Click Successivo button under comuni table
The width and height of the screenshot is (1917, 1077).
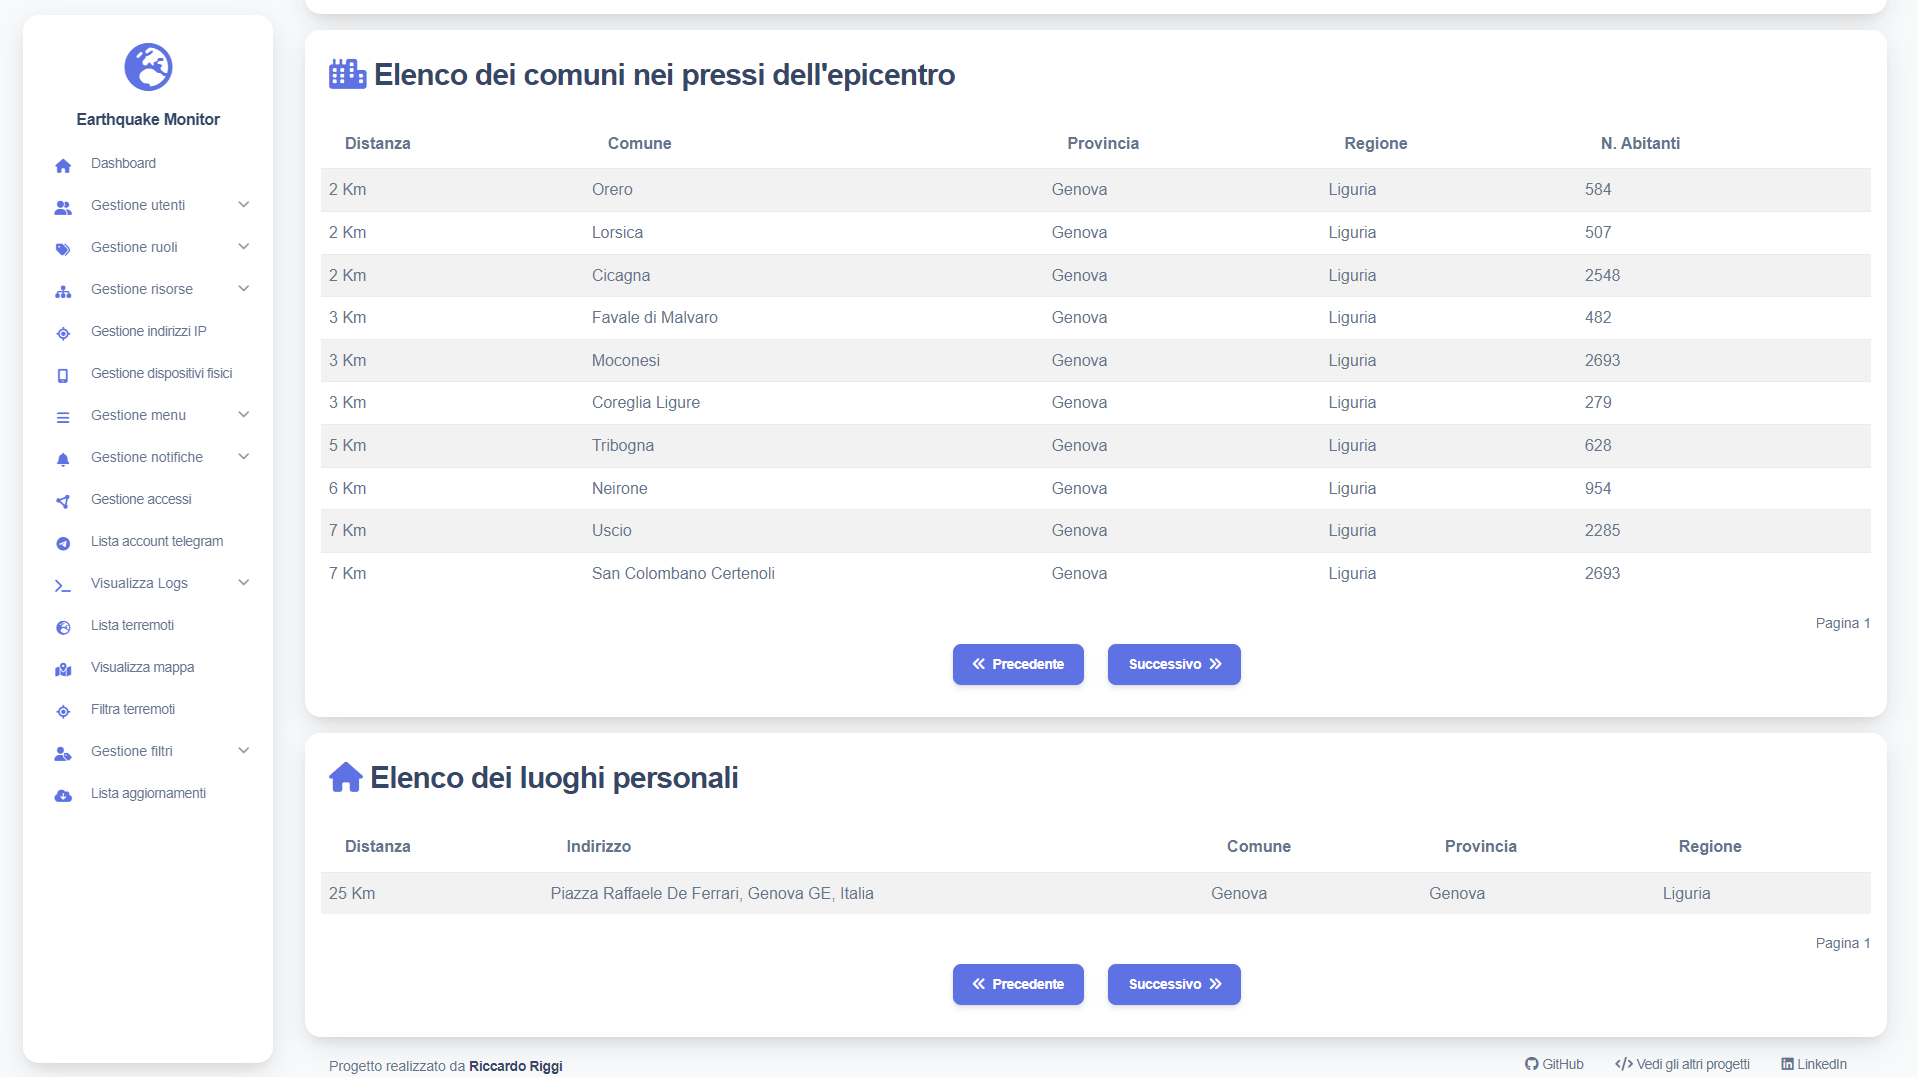pos(1174,664)
